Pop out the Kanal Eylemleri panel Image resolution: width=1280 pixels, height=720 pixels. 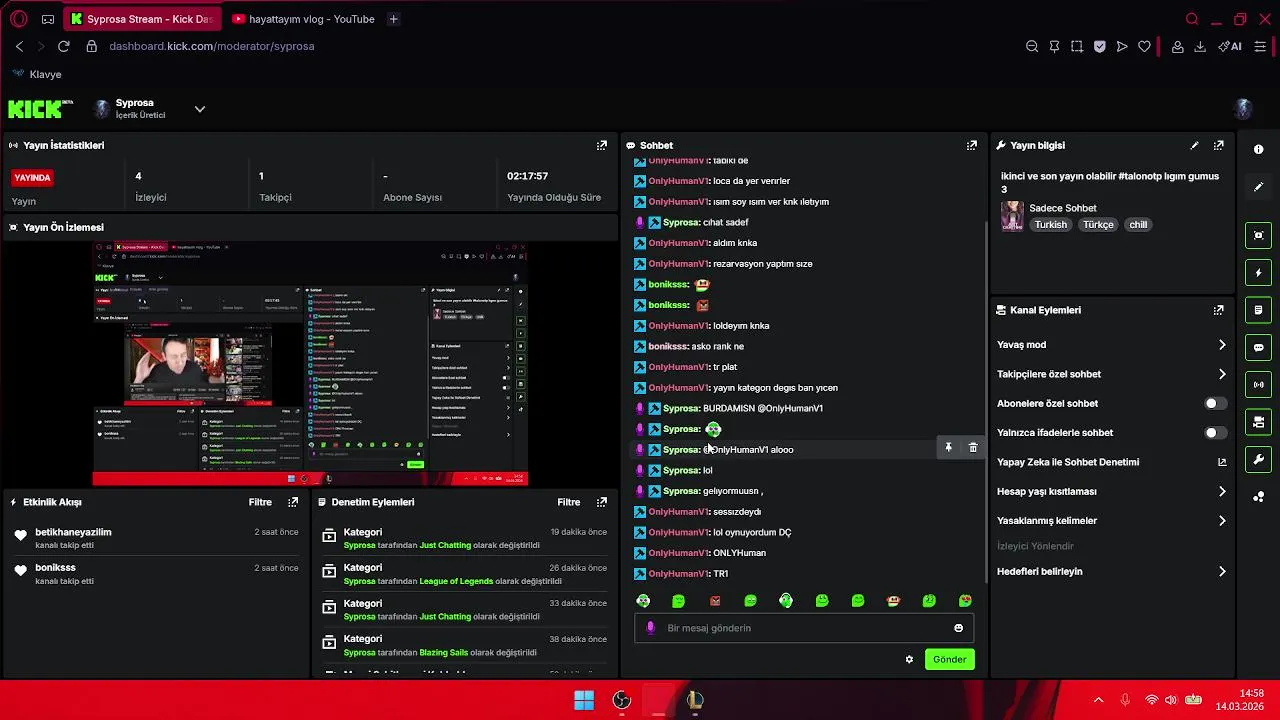point(1218,310)
